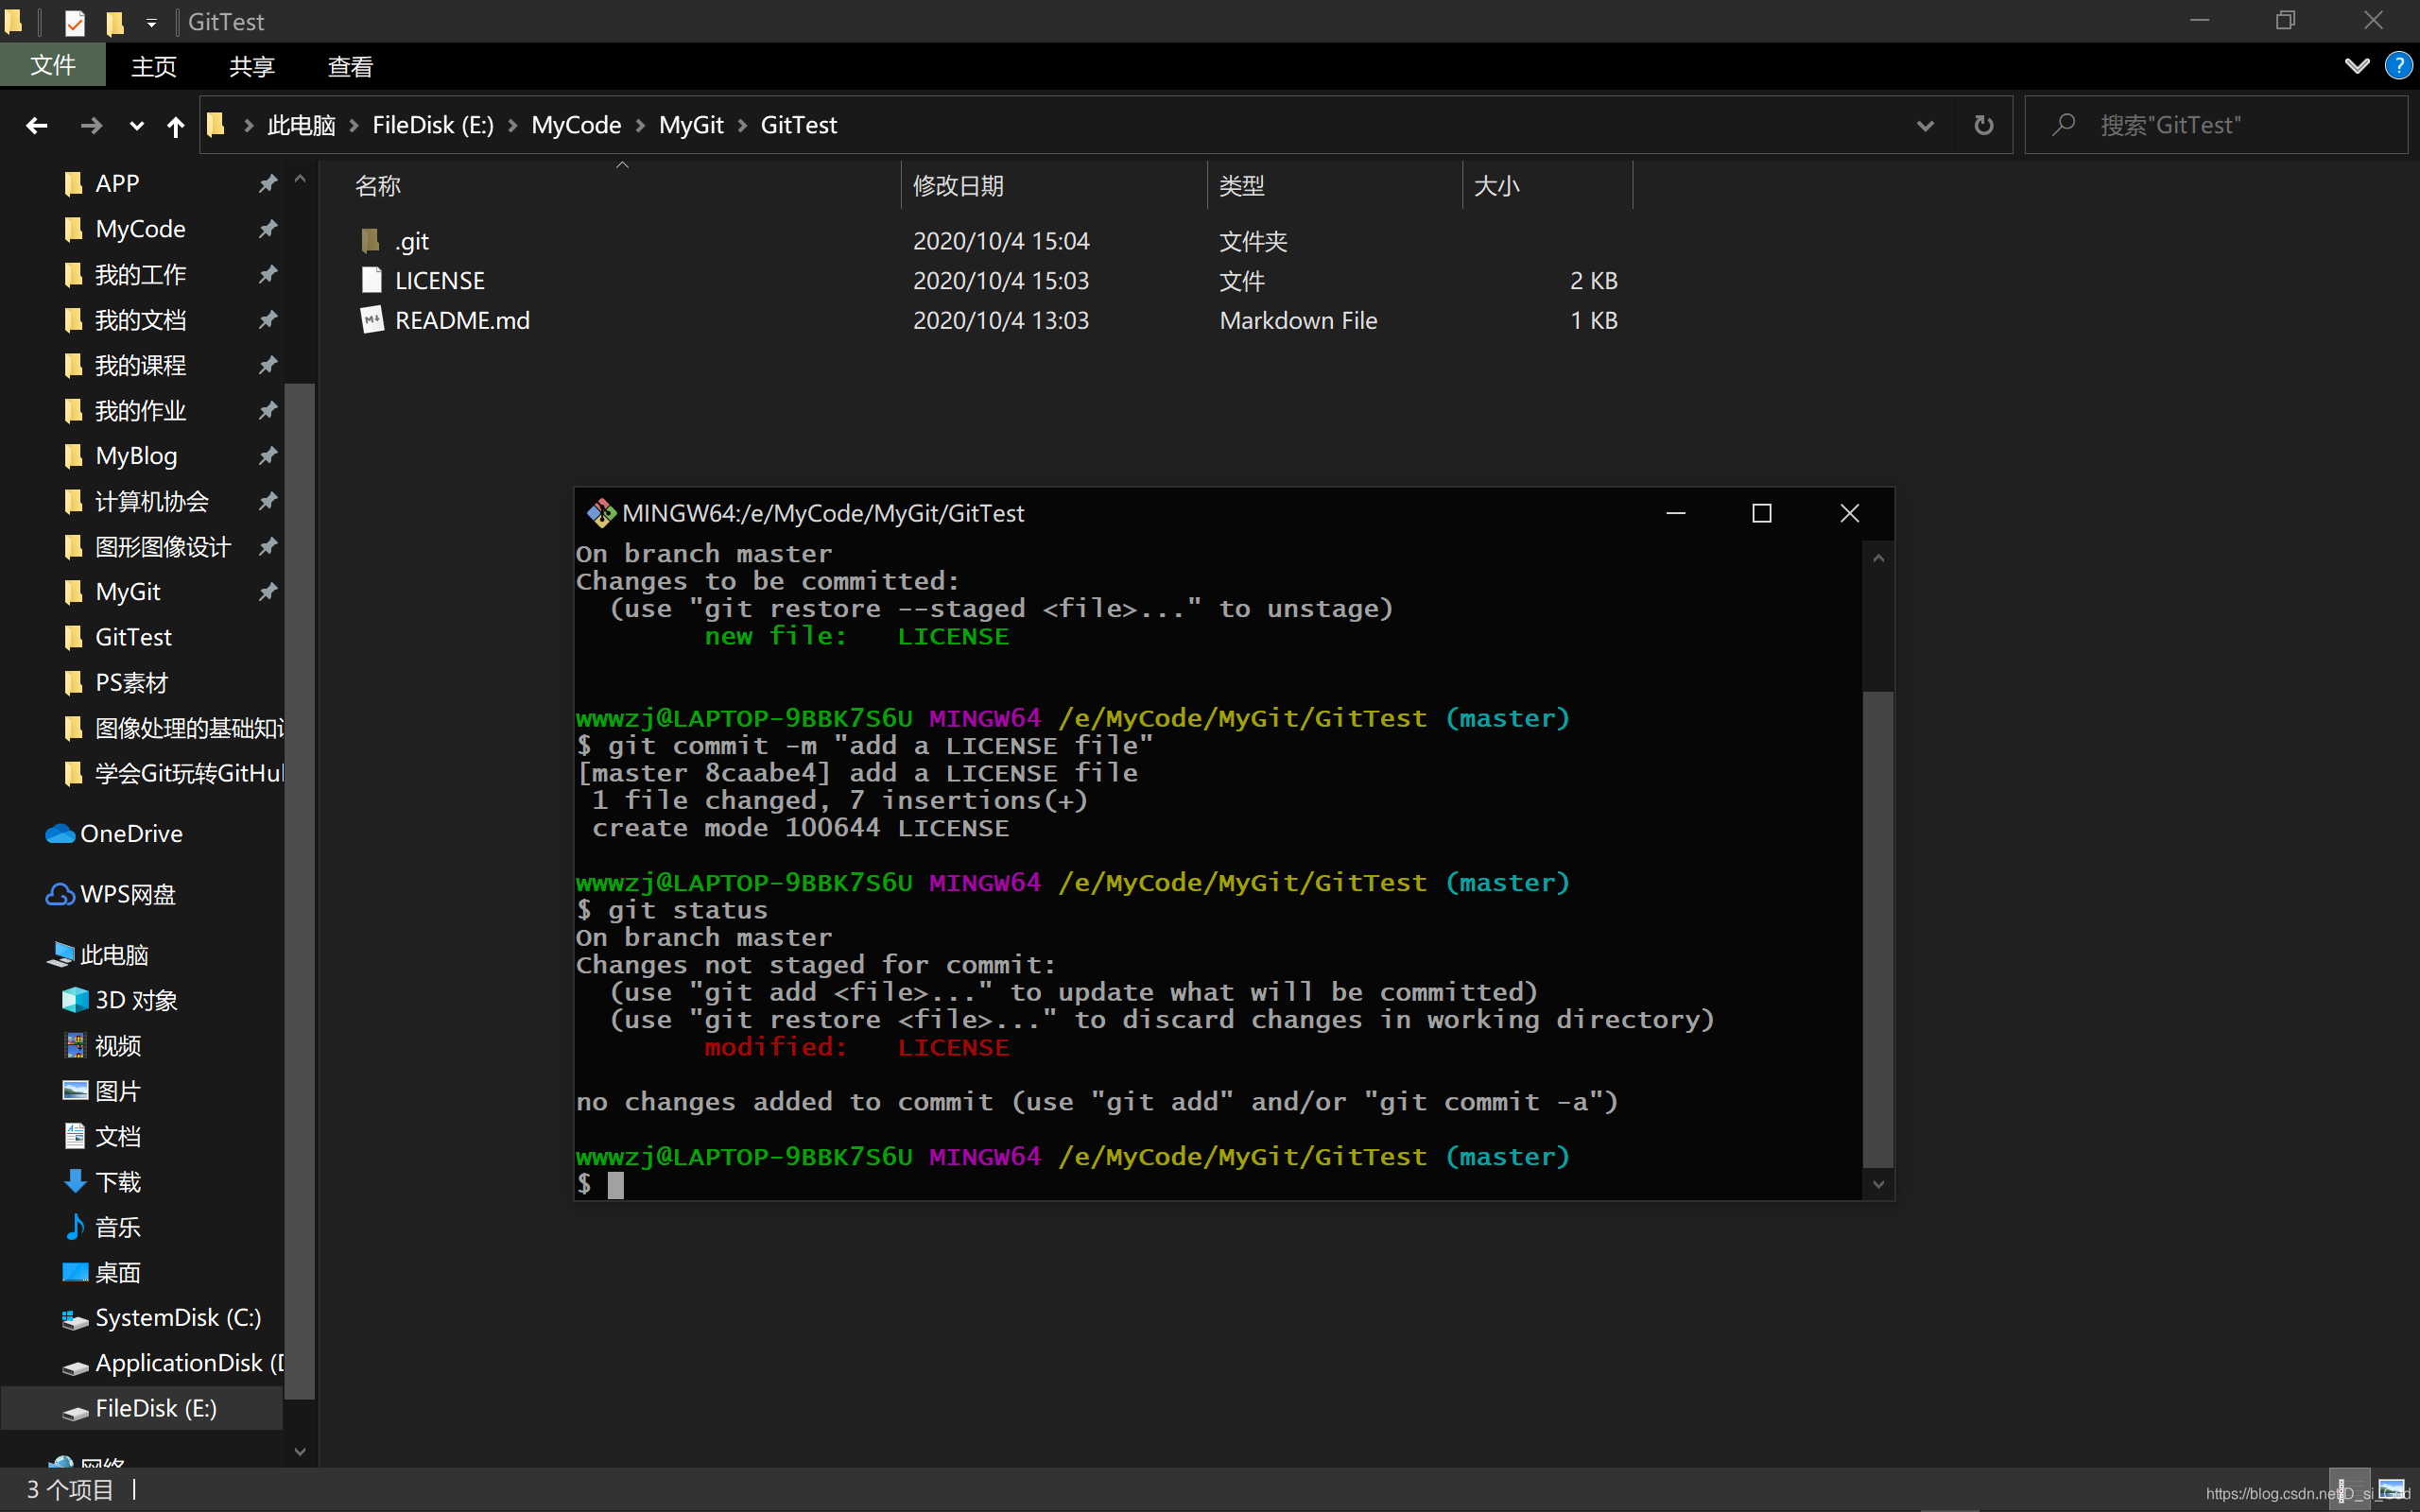This screenshot has width=2420, height=1512.
Task: Click the properties checkmark icon in title bar
Action: click(75, 22)
